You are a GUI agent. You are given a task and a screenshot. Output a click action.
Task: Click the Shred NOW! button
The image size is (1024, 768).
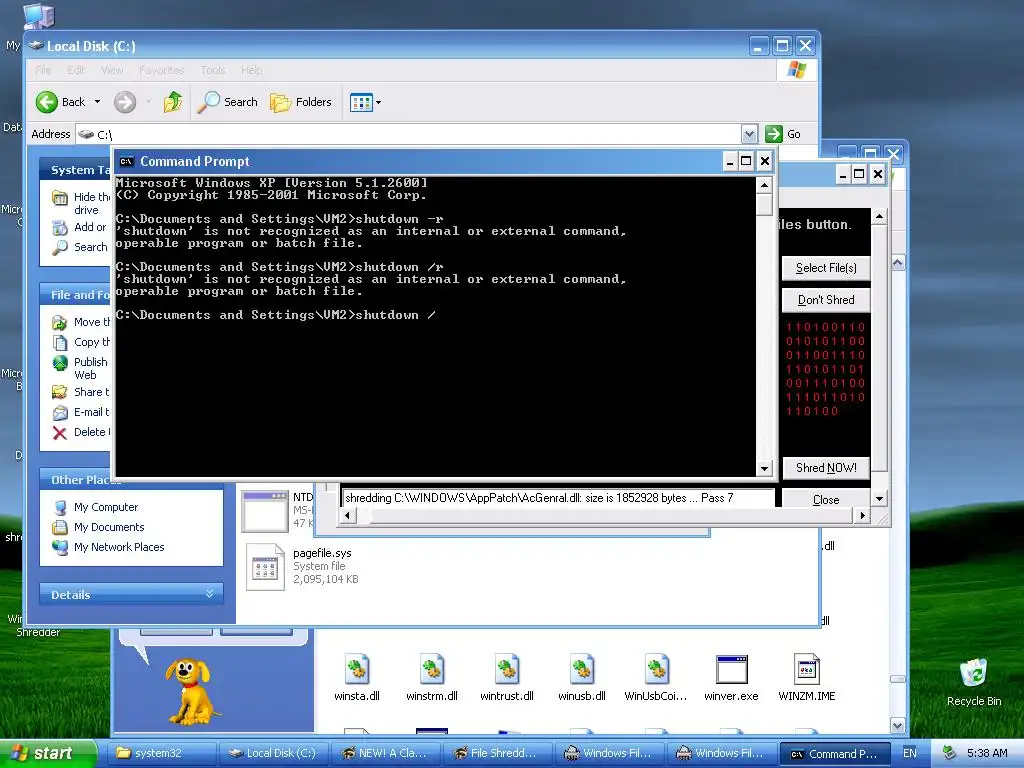pyautogui.click(x=826, y=468)
